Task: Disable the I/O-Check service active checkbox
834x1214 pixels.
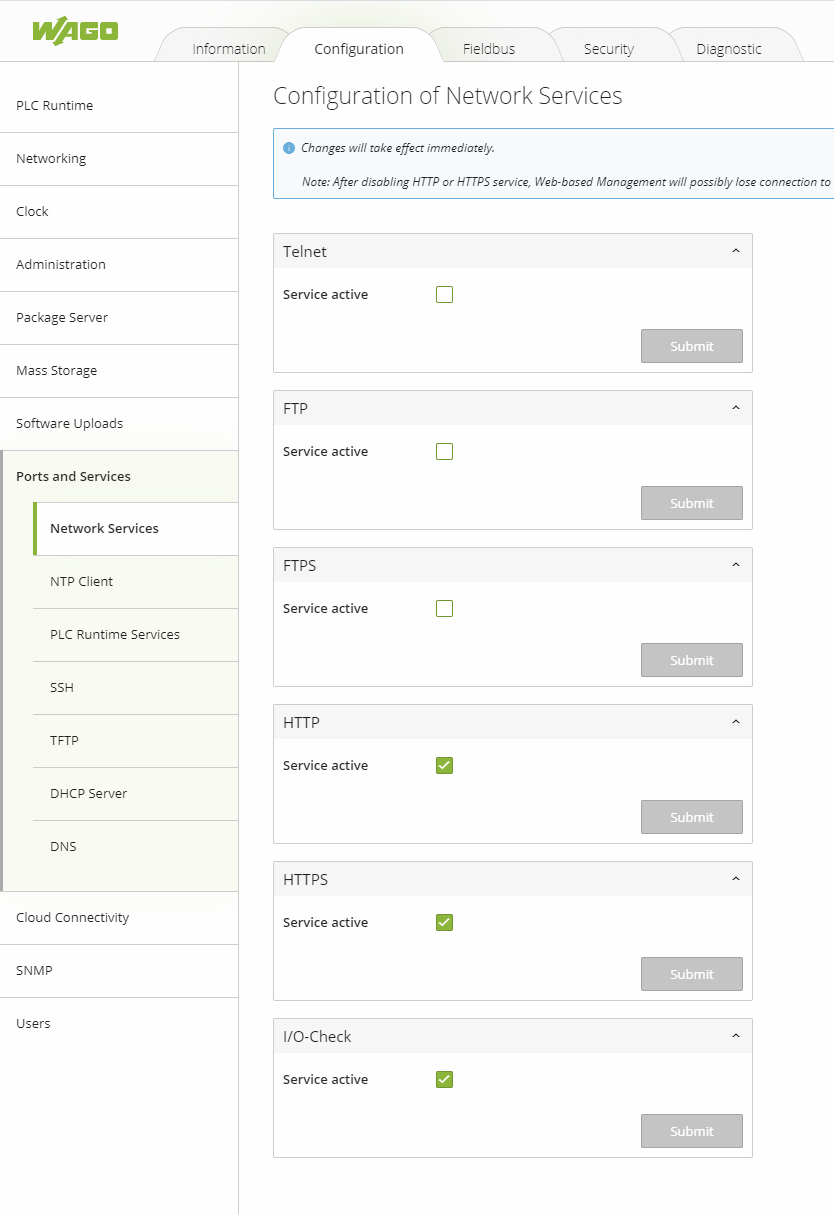Action: coord(445,1080)
